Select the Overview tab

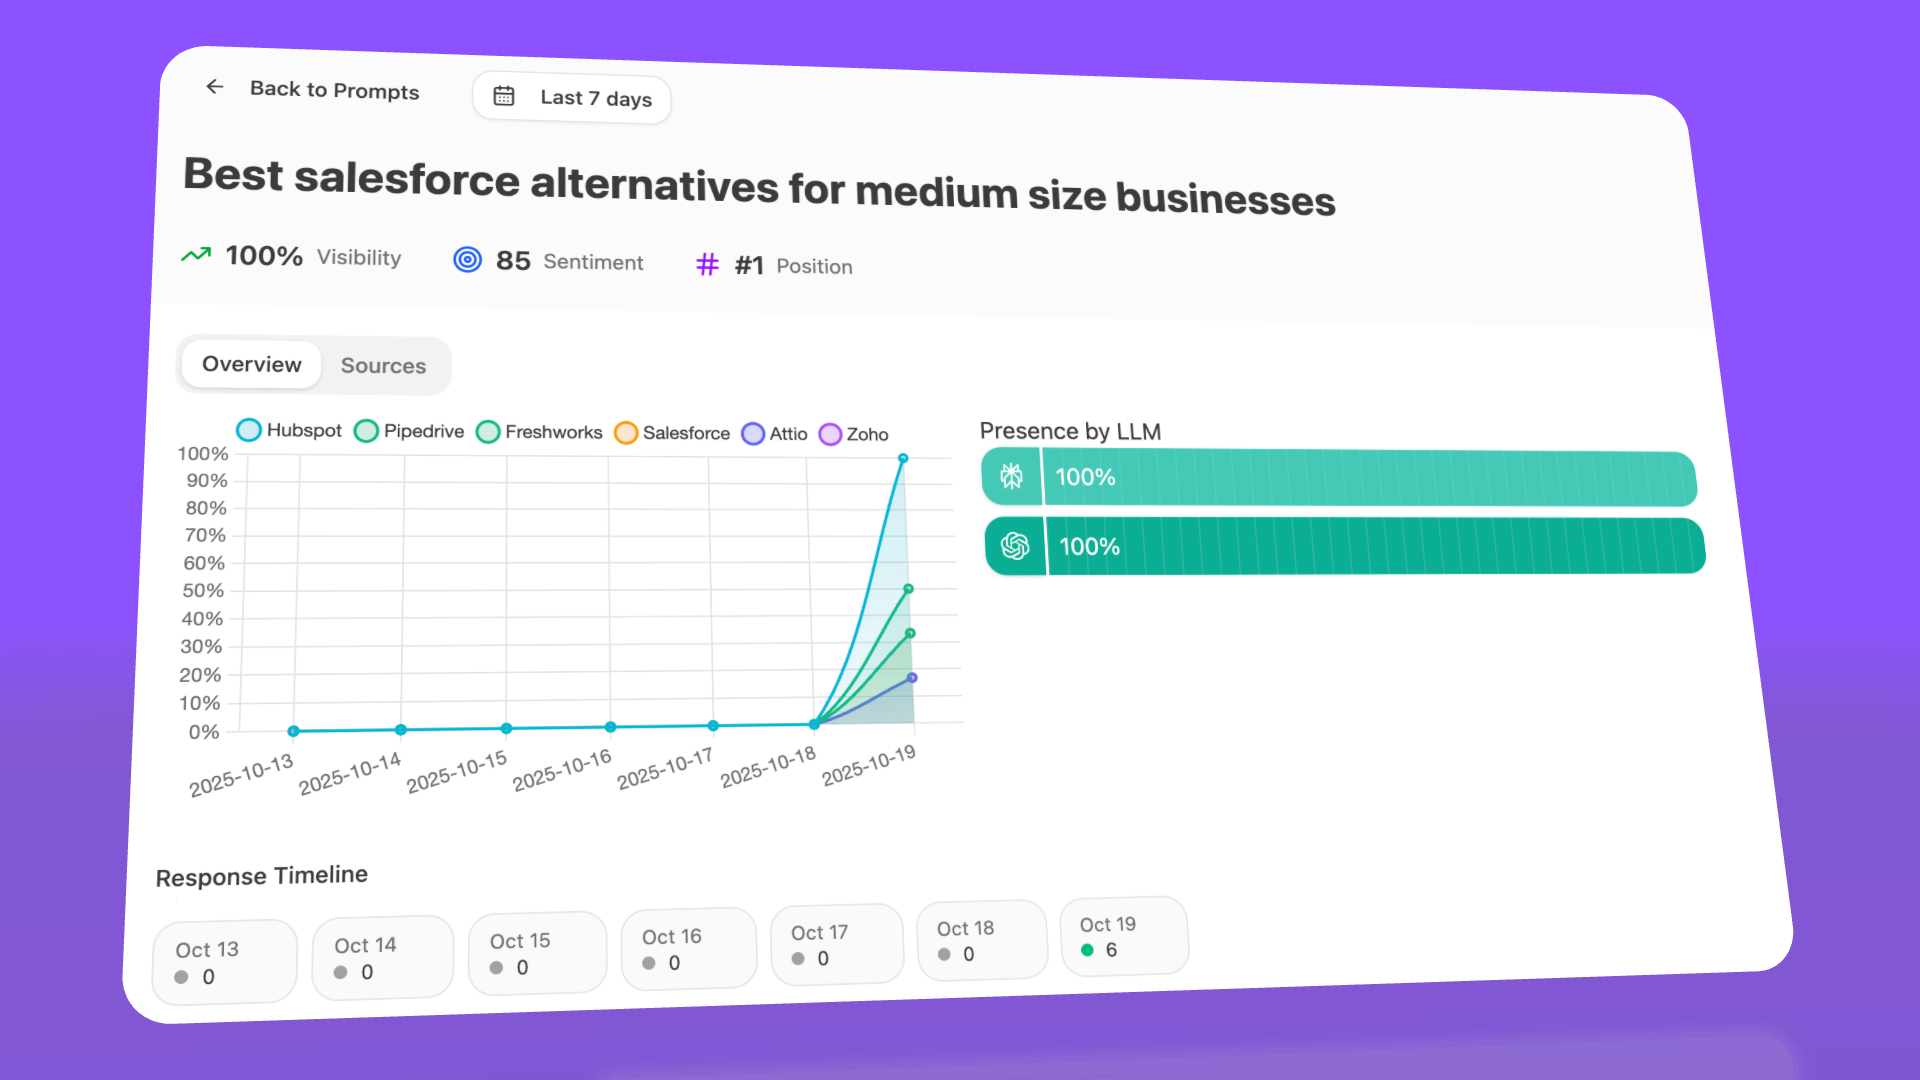click(251, 364)
